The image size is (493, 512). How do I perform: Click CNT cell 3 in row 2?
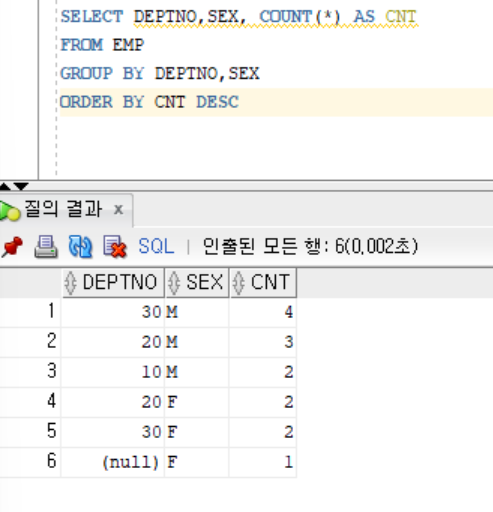point(263,342)
